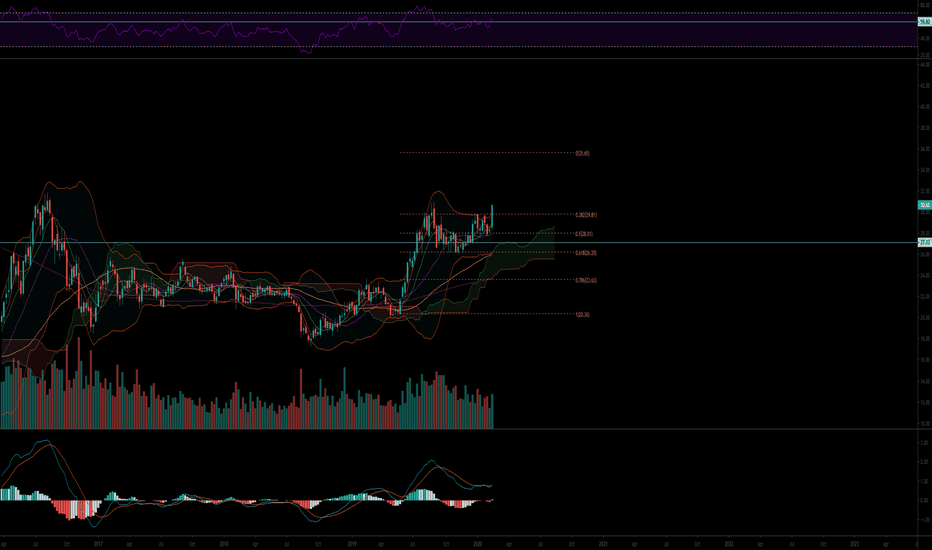Viewport: 932px width, 550px height.
Task: Click the green current price tag on price axis
Action: tap(924, 205)
